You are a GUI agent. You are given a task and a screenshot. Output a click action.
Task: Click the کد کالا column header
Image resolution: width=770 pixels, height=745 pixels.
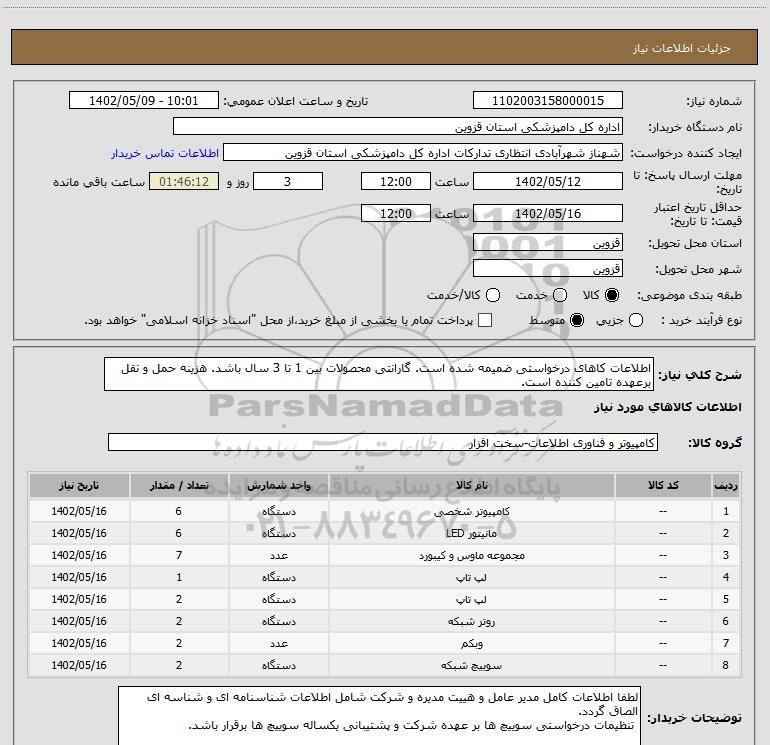click(x=663, y=486)
